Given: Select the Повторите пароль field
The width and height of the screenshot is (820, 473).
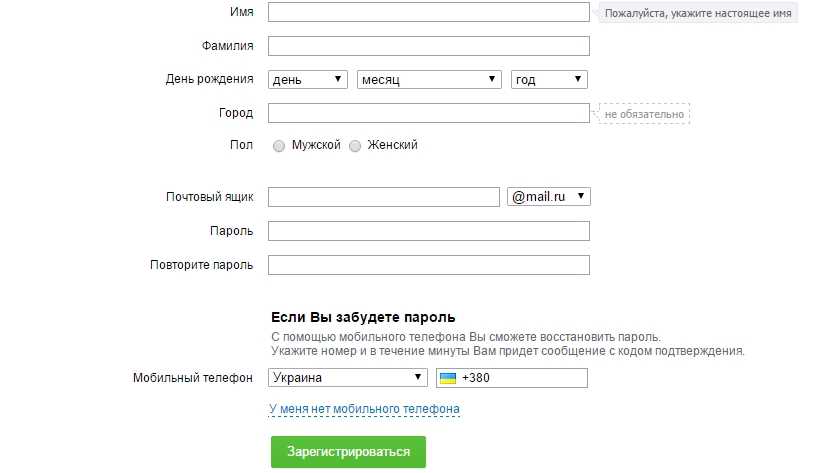Looking at the screenshot, I should coord(429,265).
